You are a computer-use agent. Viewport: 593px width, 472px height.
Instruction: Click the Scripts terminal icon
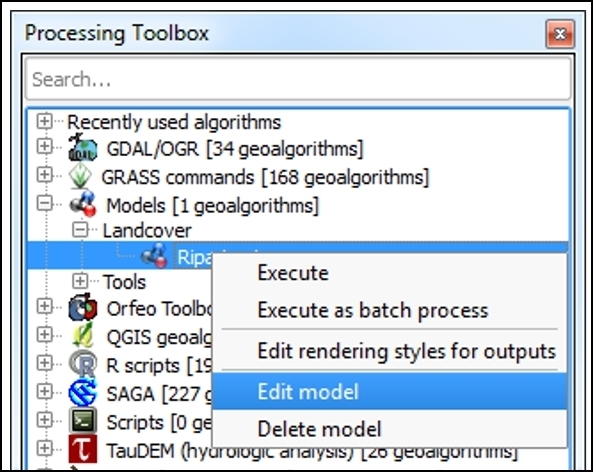point(83,421)
